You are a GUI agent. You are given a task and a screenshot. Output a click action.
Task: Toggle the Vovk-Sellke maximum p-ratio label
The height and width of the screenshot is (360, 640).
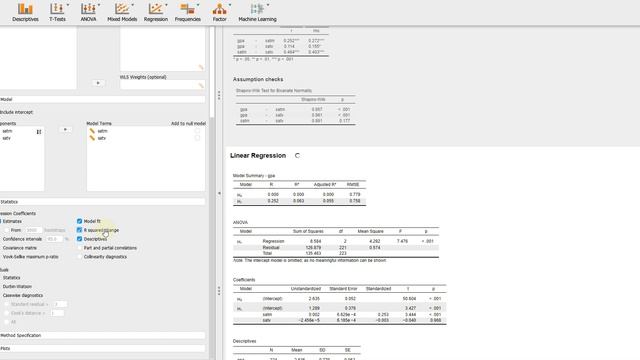(31, 257)
